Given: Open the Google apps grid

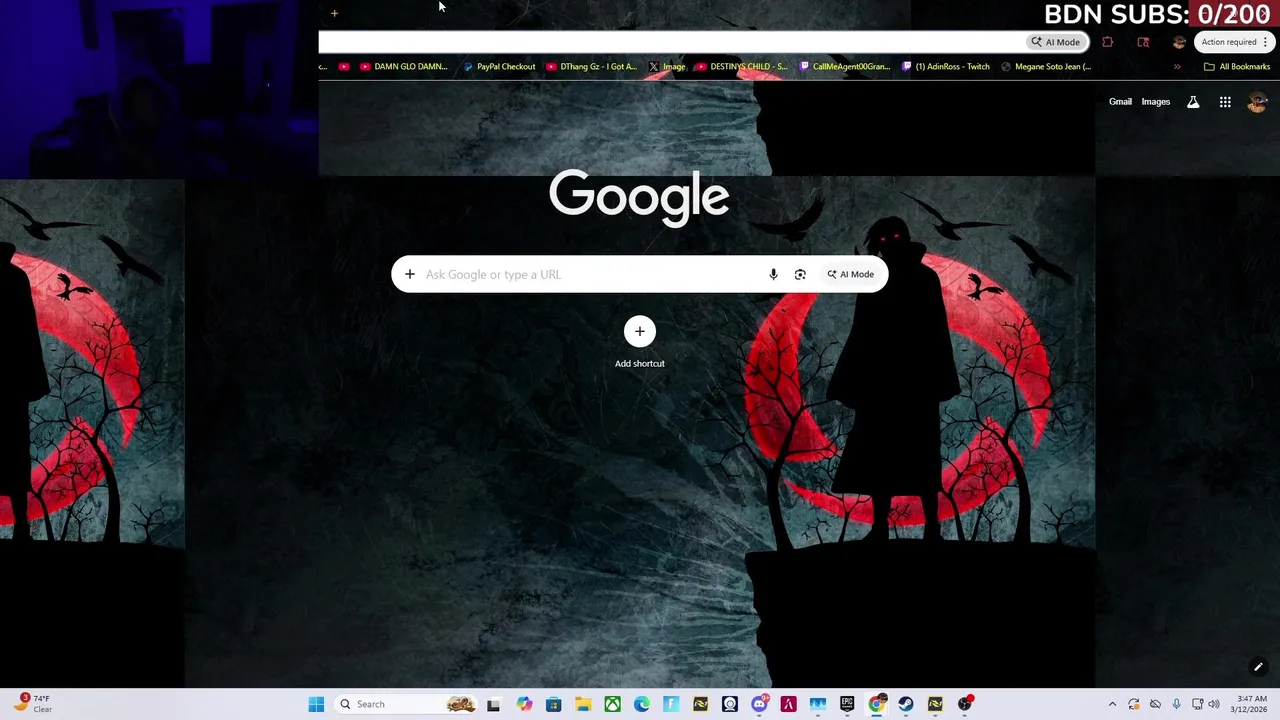Looking at the screenshot, I should coord(1225,102).
